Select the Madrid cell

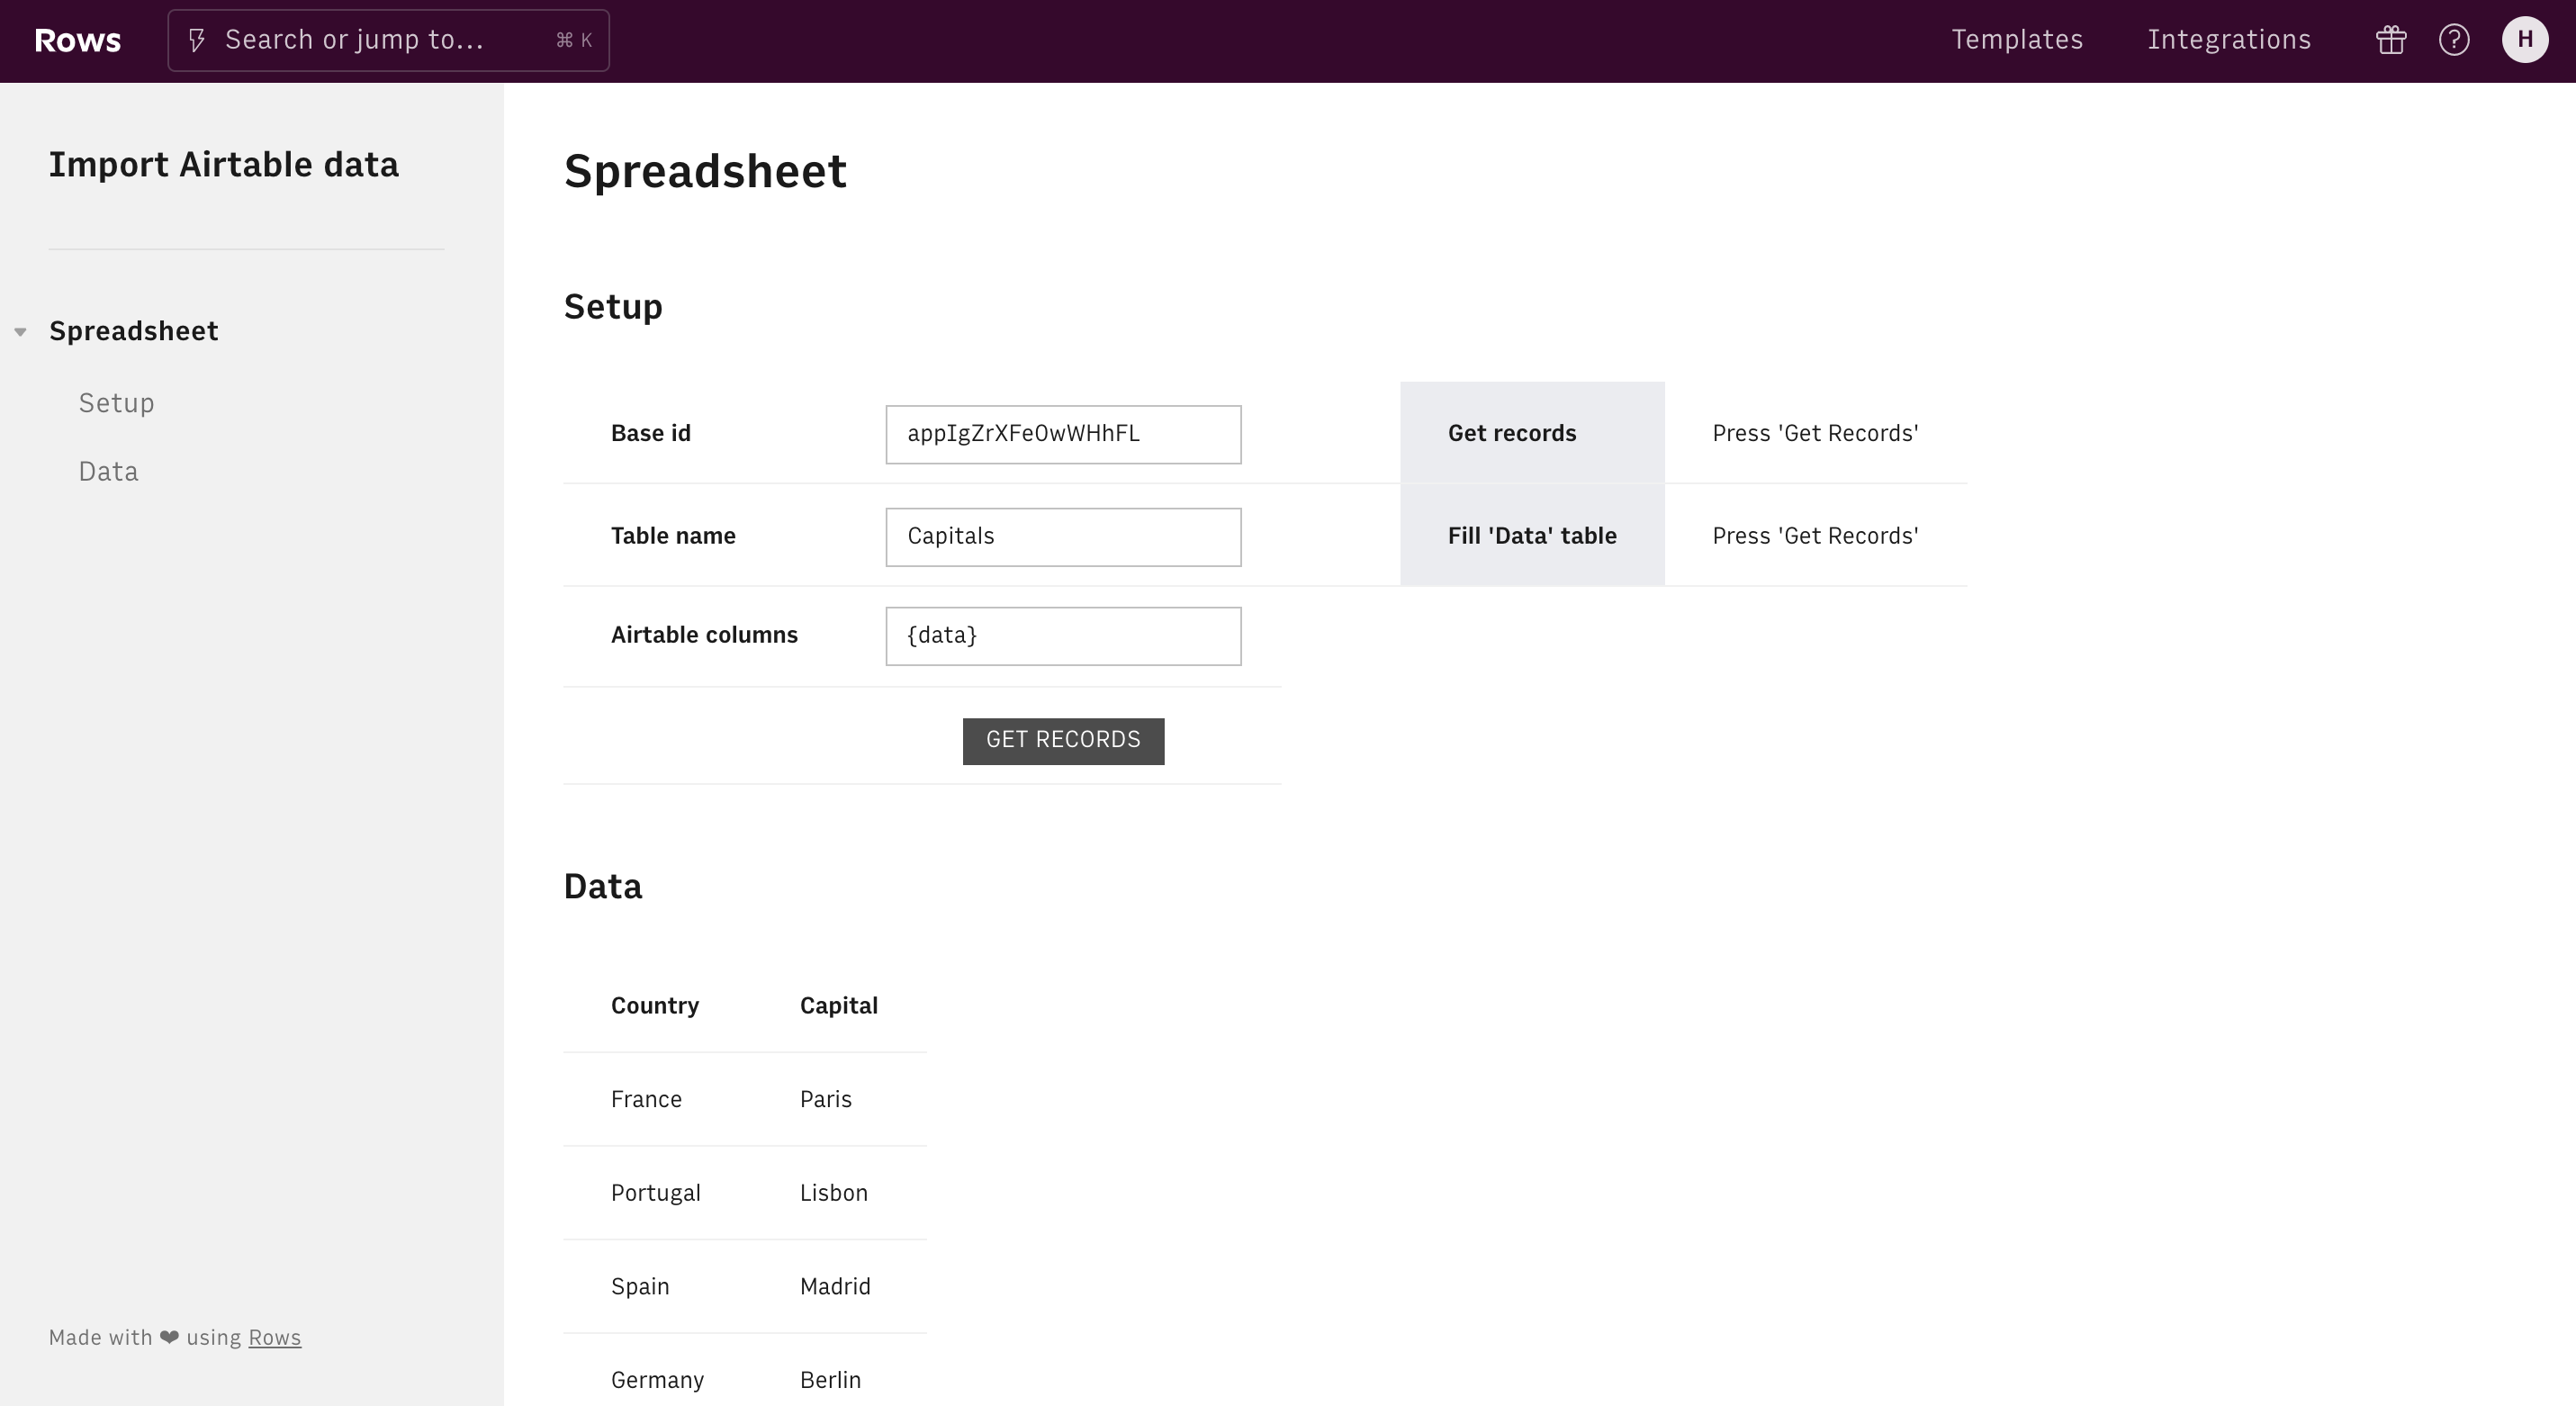835,1287
